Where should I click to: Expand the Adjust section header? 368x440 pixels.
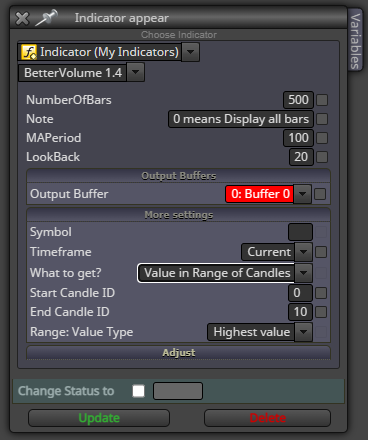click(179, 353)
